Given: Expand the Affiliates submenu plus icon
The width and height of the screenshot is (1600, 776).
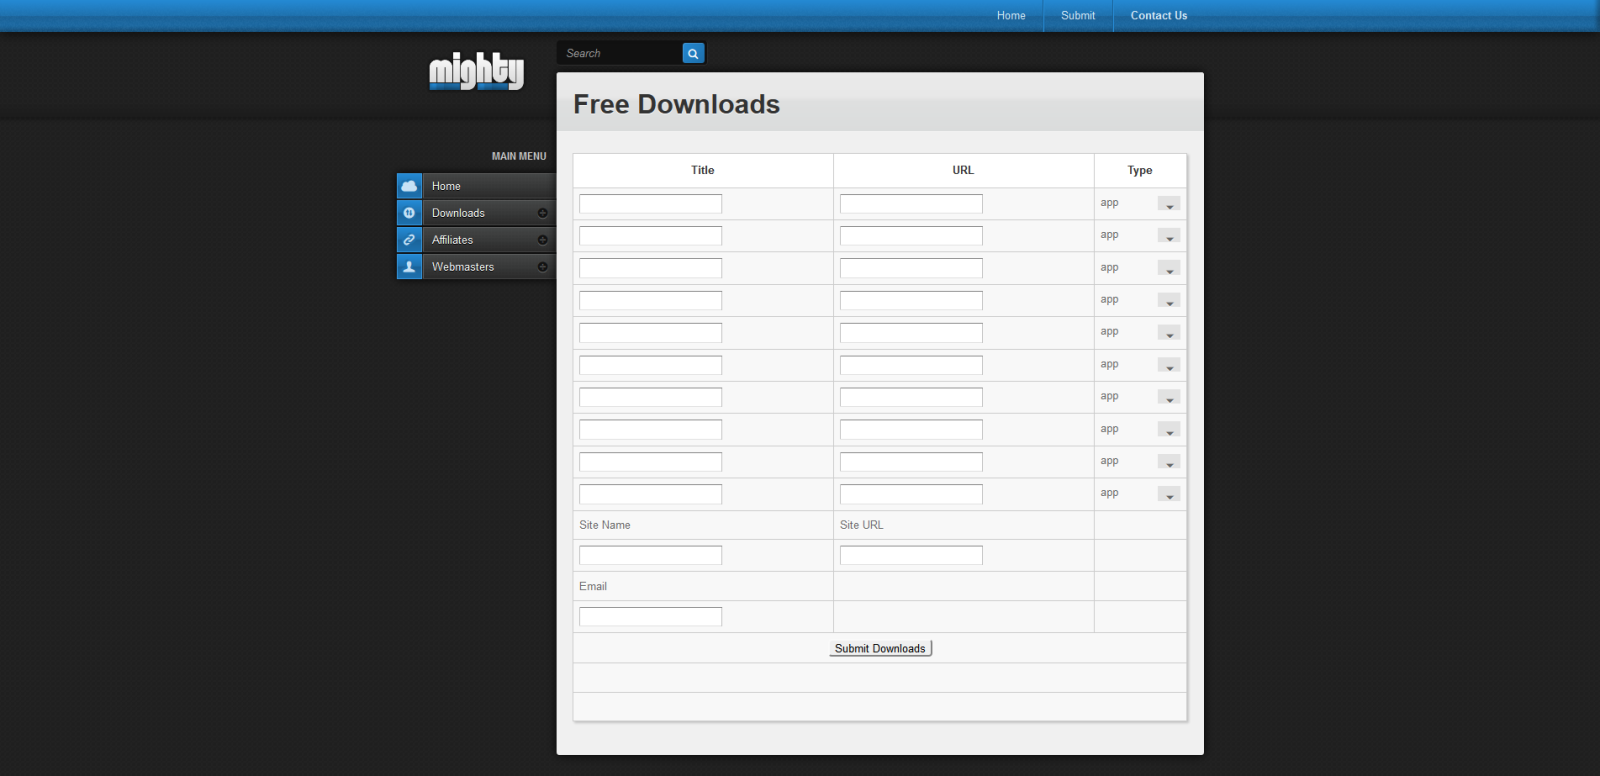Looking at the screenshot, I should 542,240.
